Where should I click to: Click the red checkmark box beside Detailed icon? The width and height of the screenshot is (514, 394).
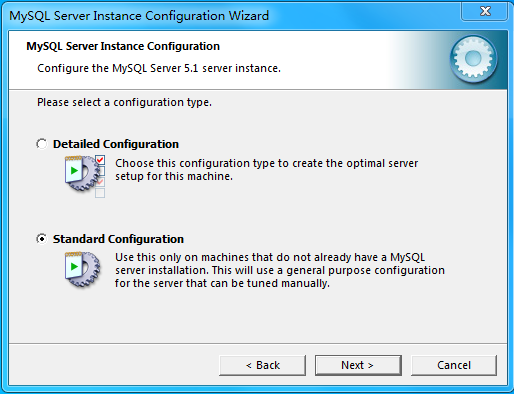(x=100, y=160)
